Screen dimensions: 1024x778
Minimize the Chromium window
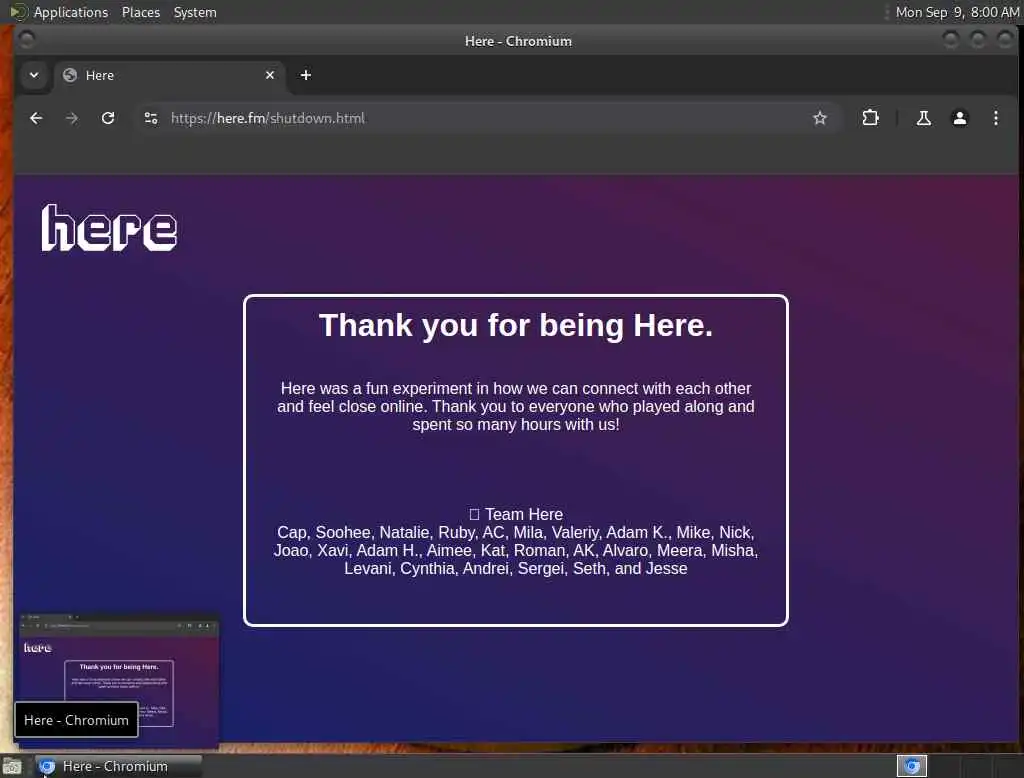(951, 41)
